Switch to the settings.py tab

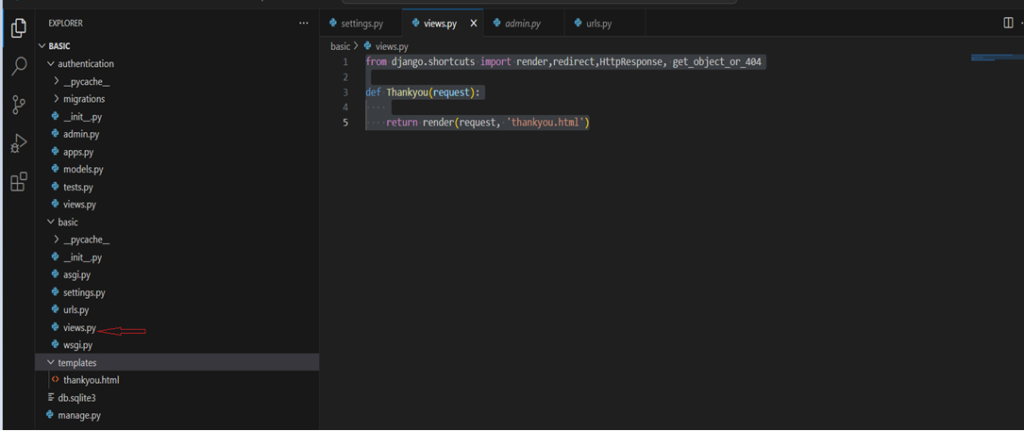coord(362,23)
